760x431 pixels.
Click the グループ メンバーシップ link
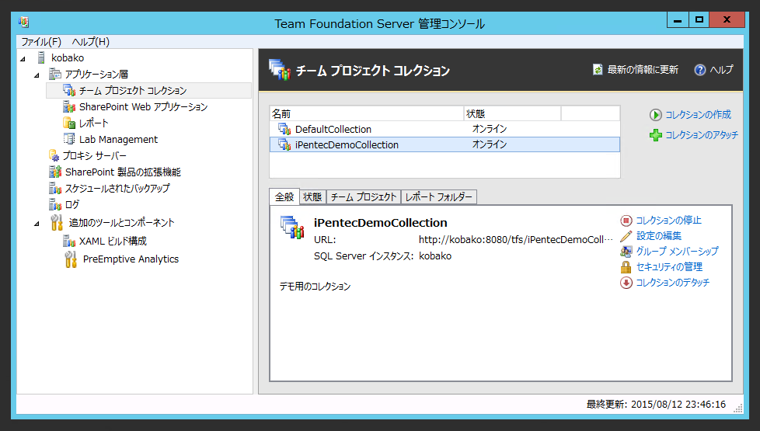tap(677, 252)
